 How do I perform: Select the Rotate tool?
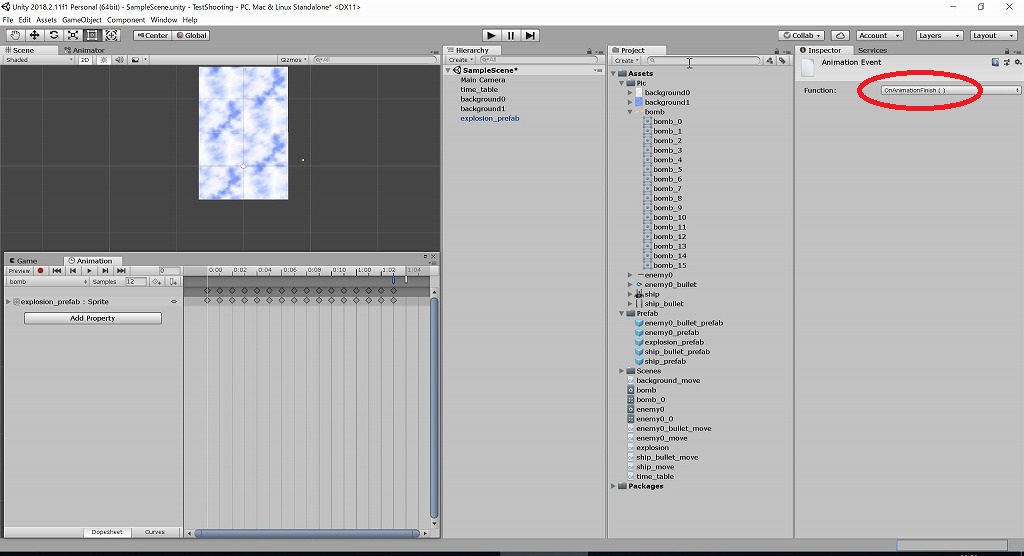54,35
